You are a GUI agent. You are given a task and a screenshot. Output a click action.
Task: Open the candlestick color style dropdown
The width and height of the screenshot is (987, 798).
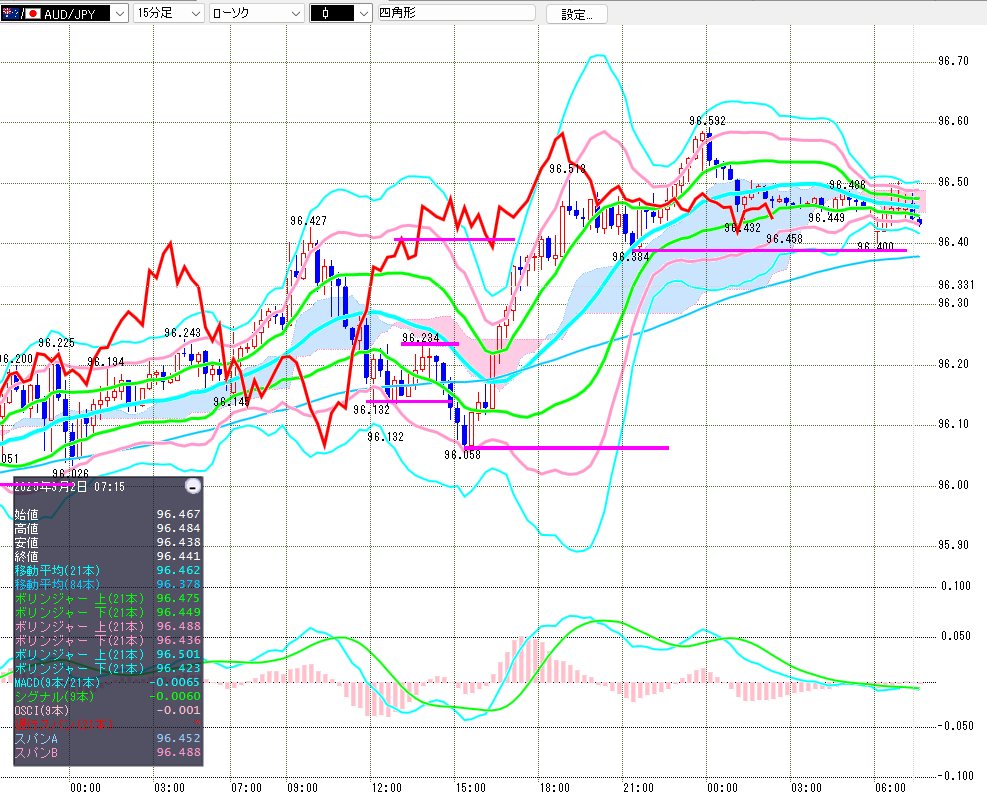(341, 13)
